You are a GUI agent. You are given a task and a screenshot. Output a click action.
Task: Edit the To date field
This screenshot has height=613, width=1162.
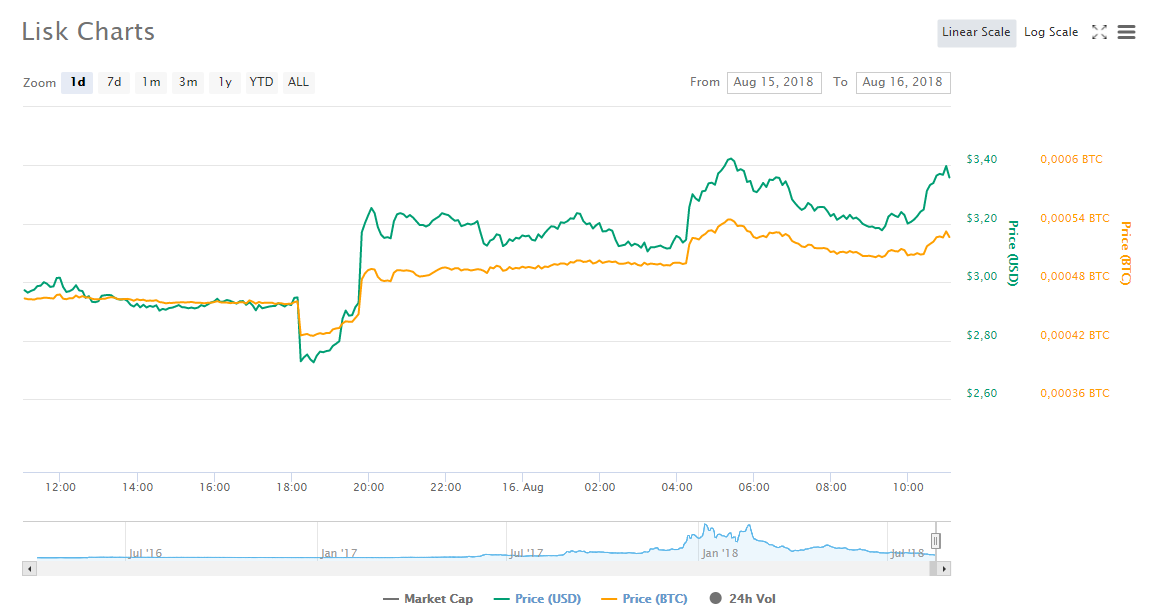pos(902,82)
